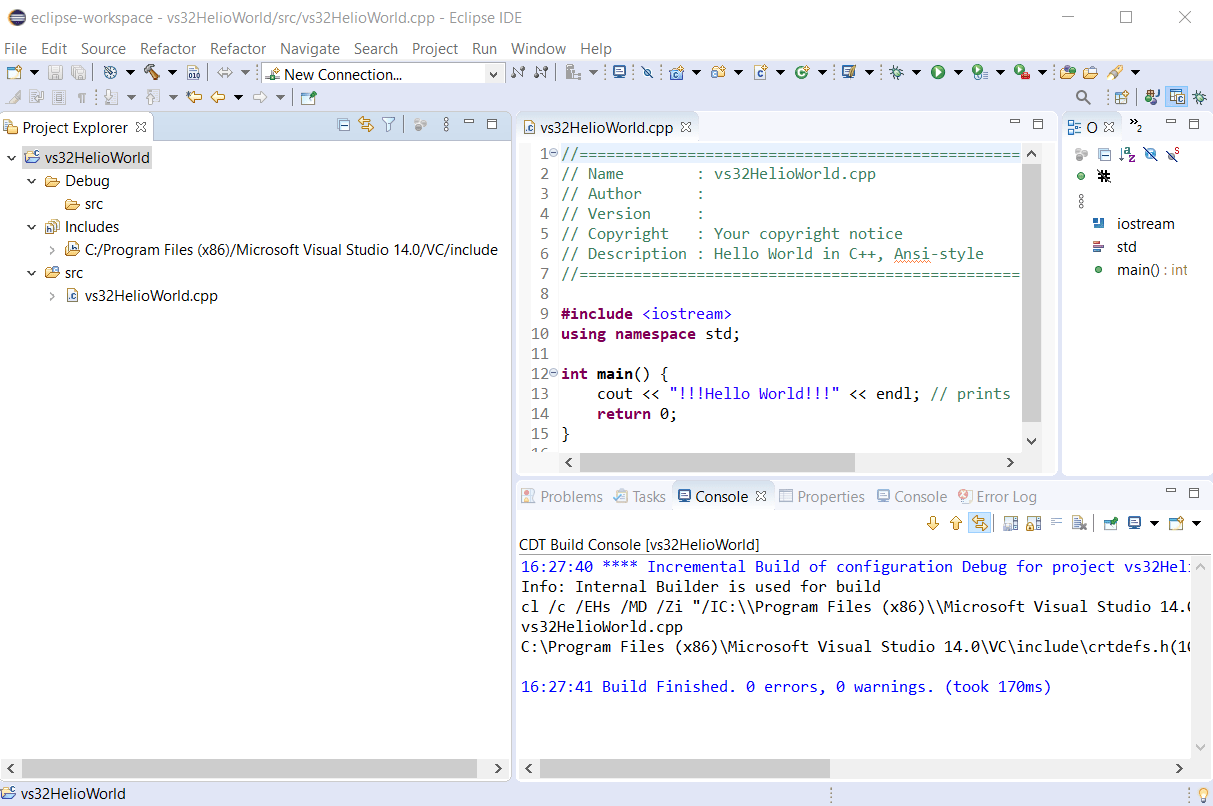Screen dimensions: 1213x806
Task: Click the editor's horizontal scrollbar thumb
Action: pyautogui.click(x=717, y=462)
